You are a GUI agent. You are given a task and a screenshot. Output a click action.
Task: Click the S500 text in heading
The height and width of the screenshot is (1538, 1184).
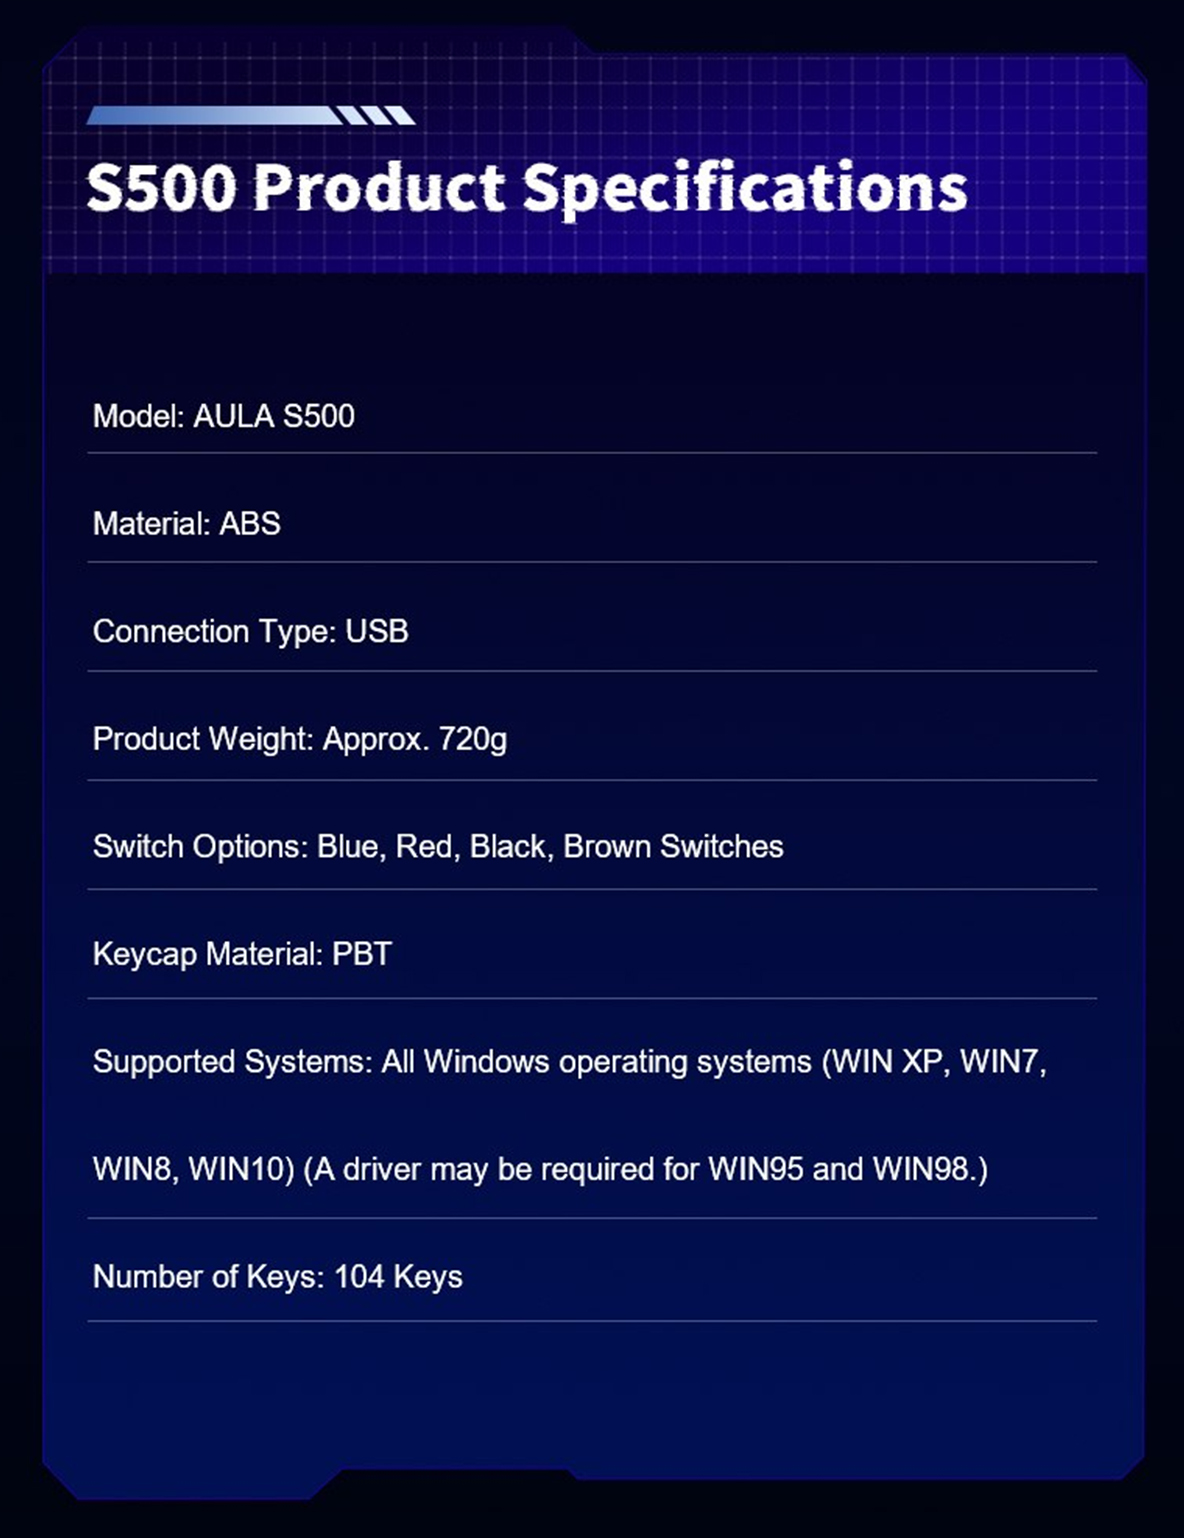click(x=162, y=188)
